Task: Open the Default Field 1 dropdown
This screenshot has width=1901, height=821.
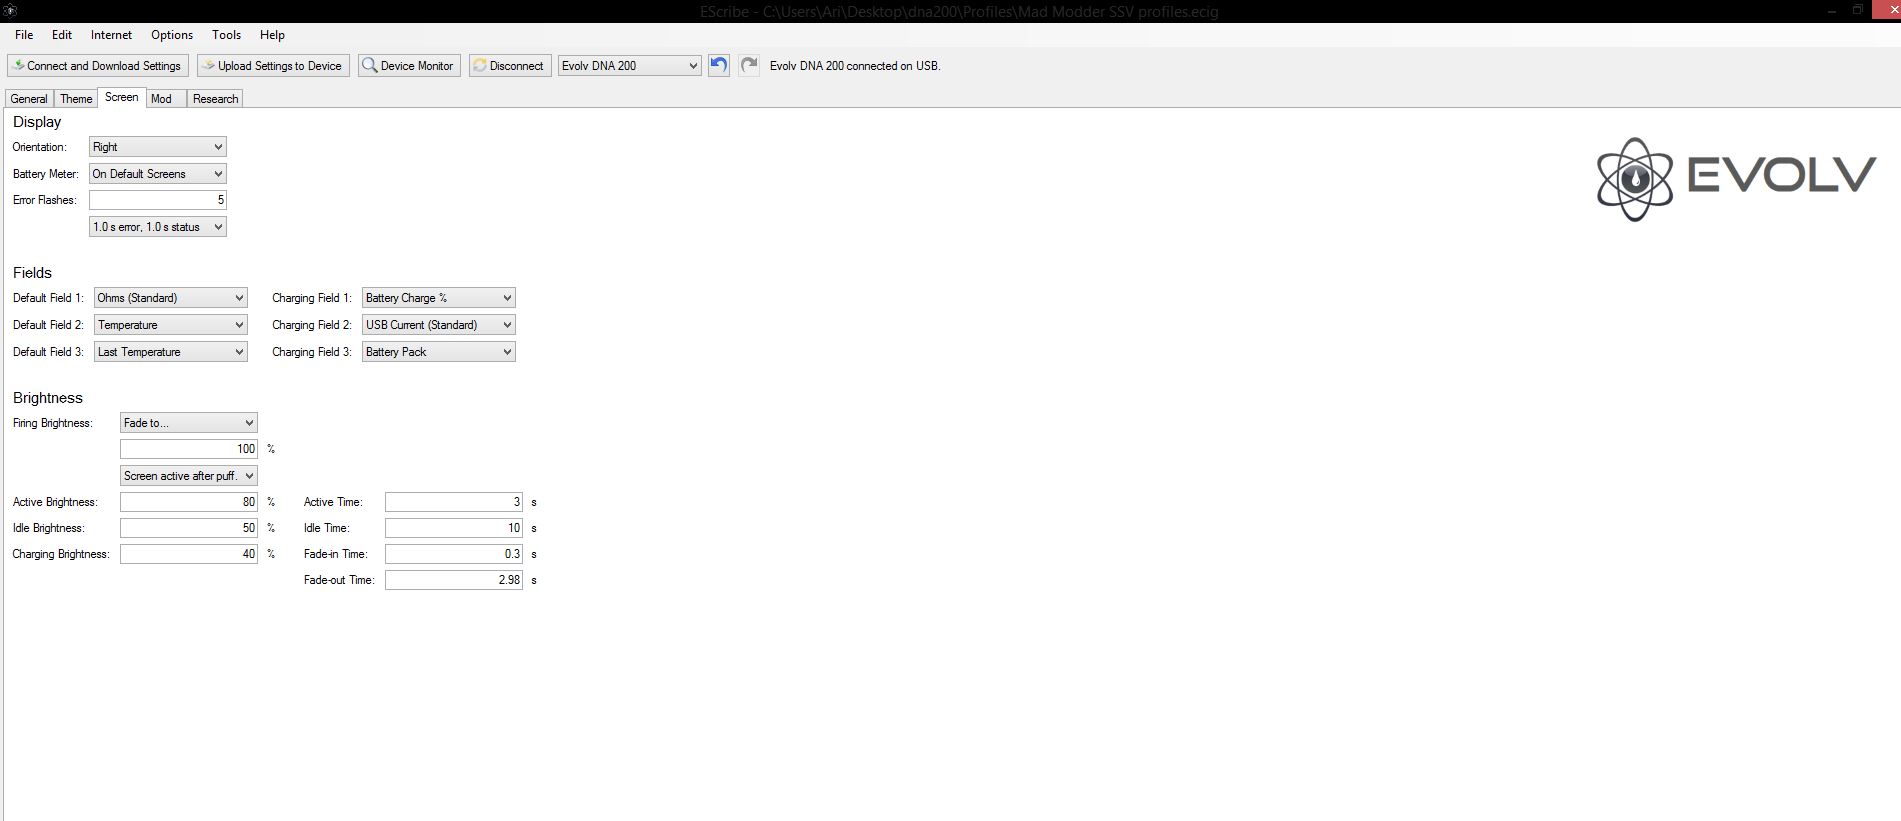Action: coord(170,298)
